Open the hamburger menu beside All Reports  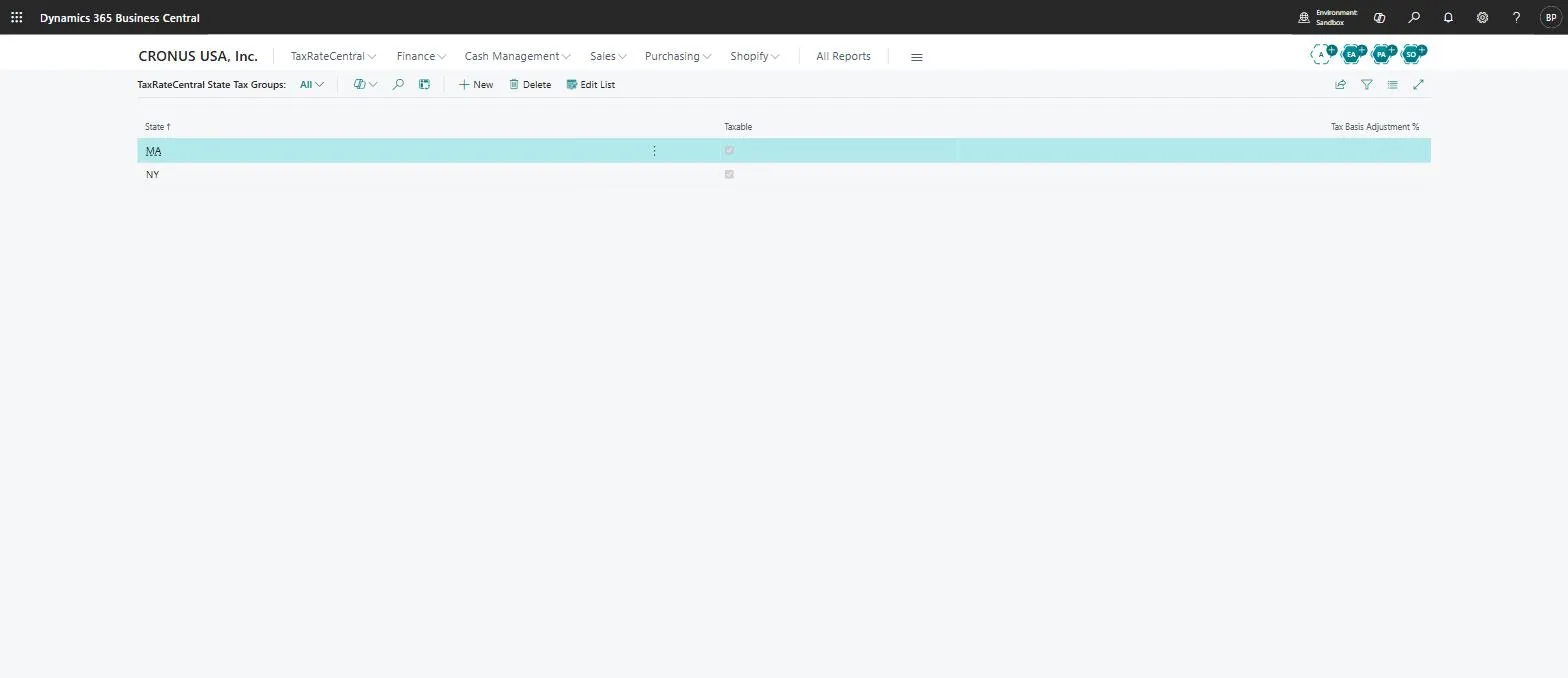coord(916,57)
